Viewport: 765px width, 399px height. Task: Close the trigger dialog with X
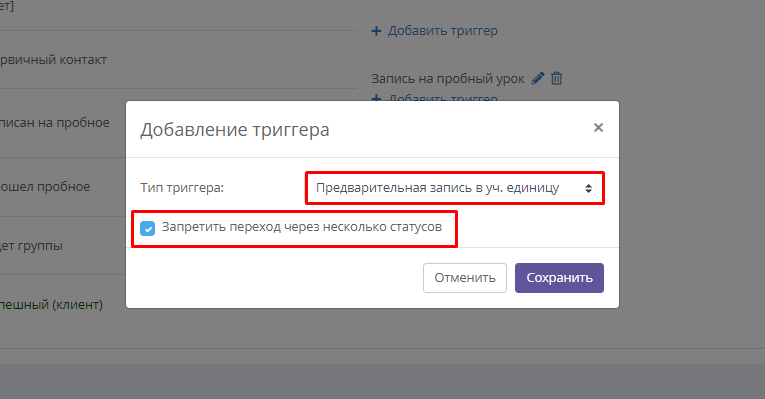pyautogui.click(x=598, y=128)
